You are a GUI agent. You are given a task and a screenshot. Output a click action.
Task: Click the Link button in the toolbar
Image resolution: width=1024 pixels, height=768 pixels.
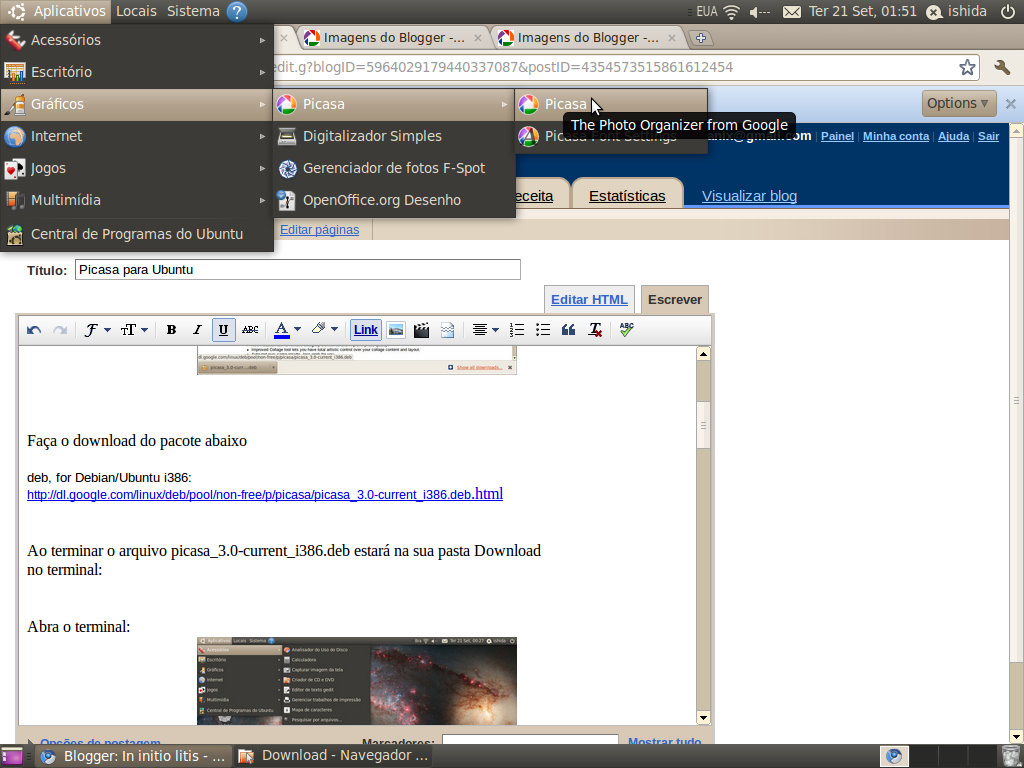point(366,330)
